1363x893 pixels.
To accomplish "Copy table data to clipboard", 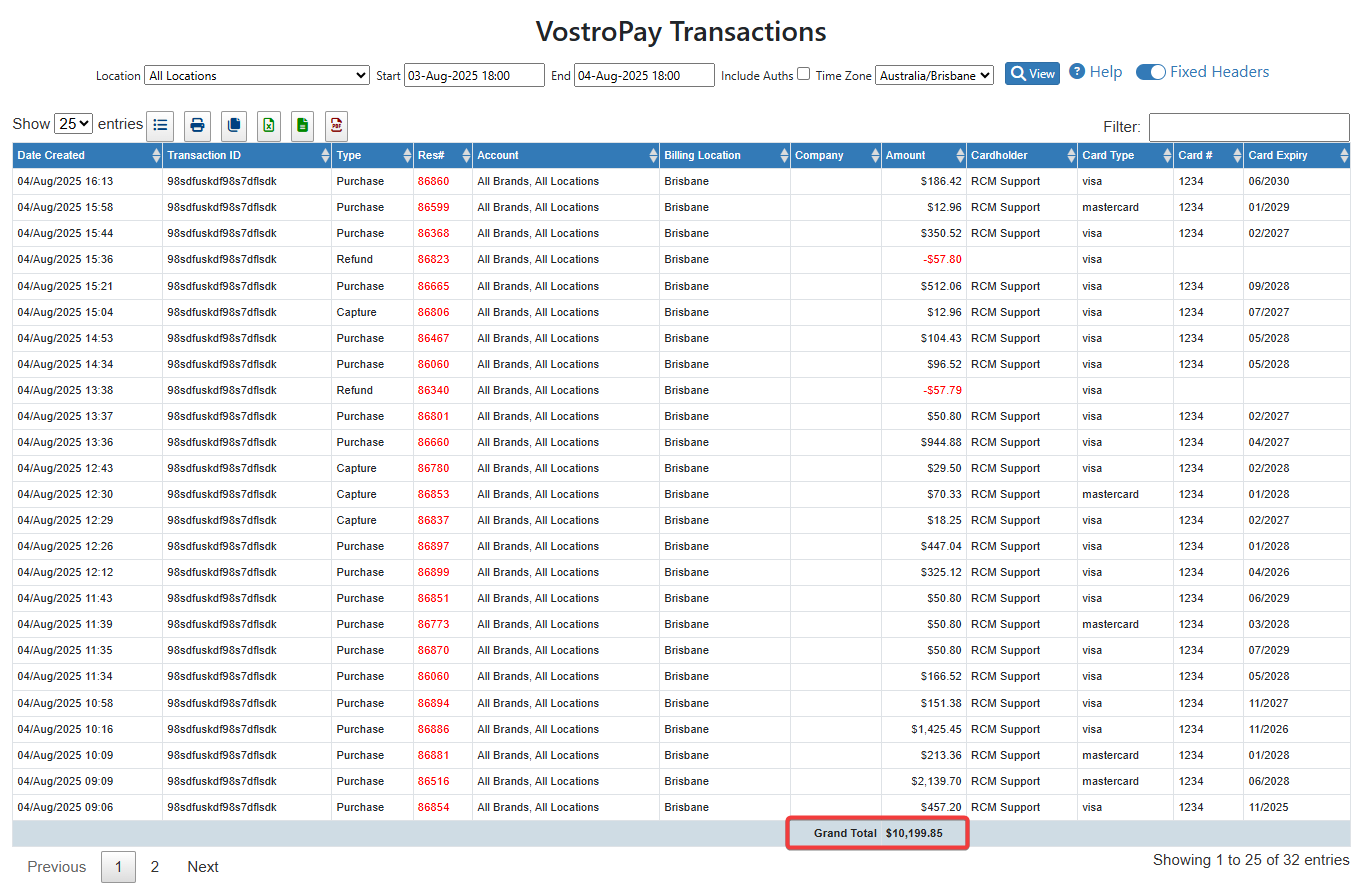I will click(234, 125).
